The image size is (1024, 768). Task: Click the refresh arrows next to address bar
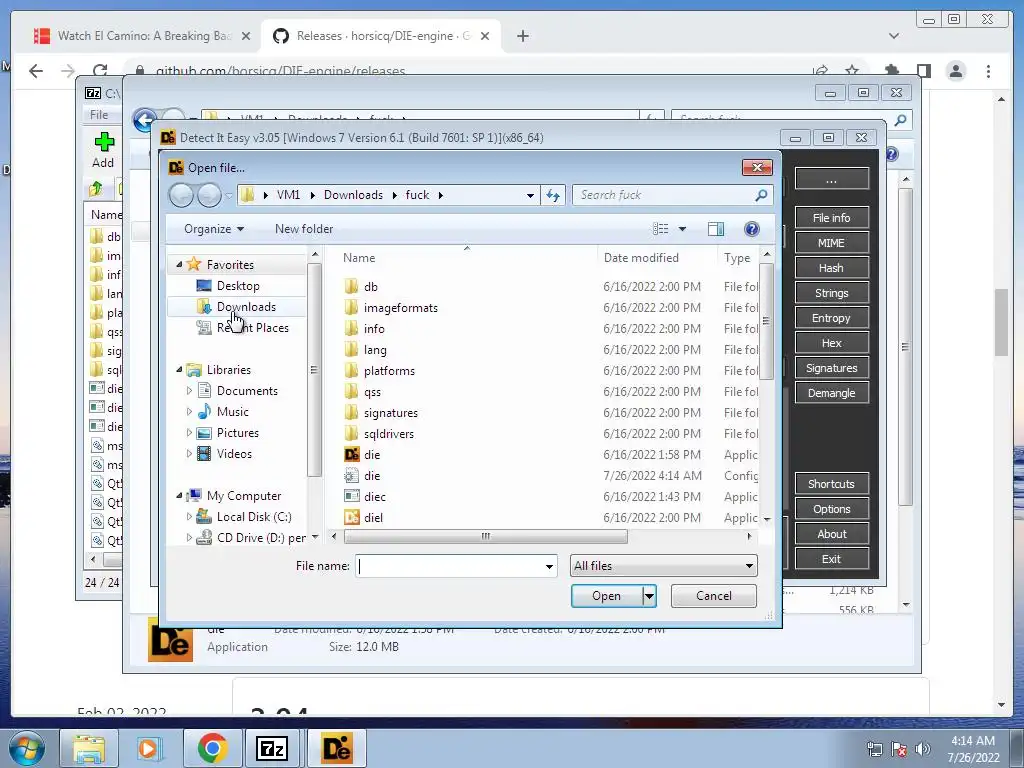coord(553,195)
